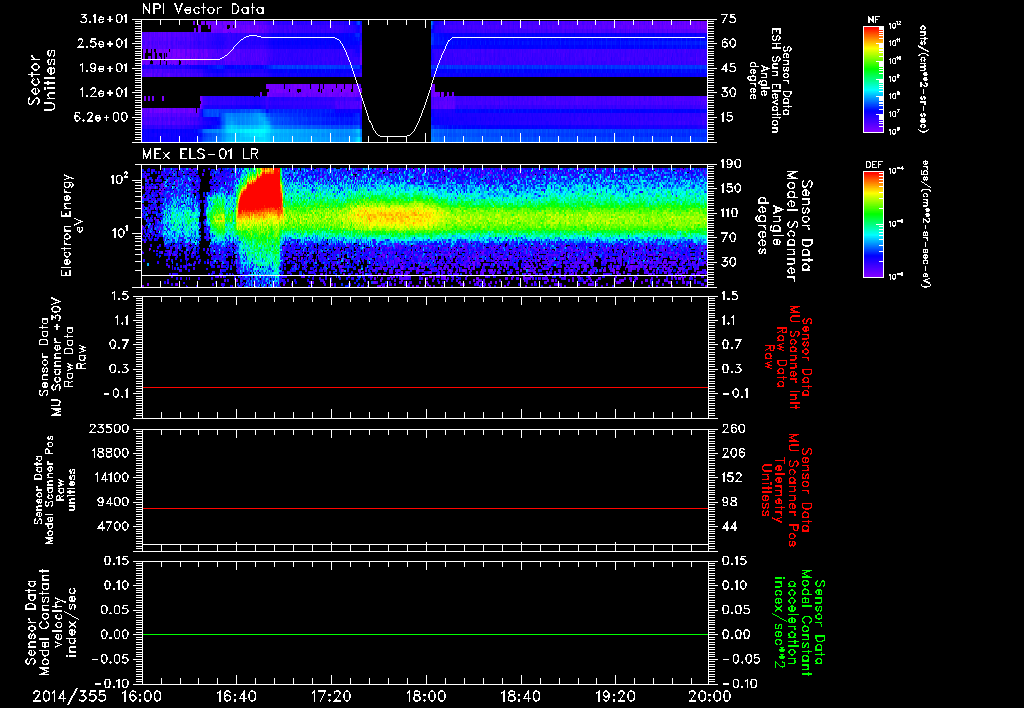1024x708 pixels.
Task: Click the green zero line in velocity panel
Action: point(425,634)
